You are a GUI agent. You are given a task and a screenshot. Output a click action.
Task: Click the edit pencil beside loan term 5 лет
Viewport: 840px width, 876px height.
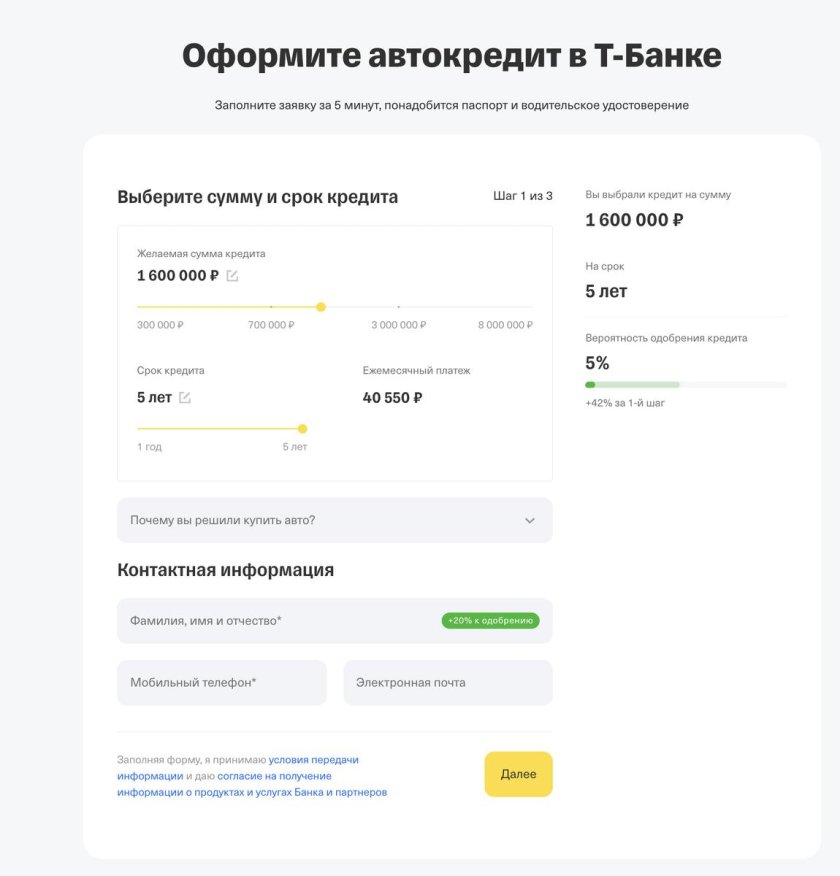click(185, 398)
